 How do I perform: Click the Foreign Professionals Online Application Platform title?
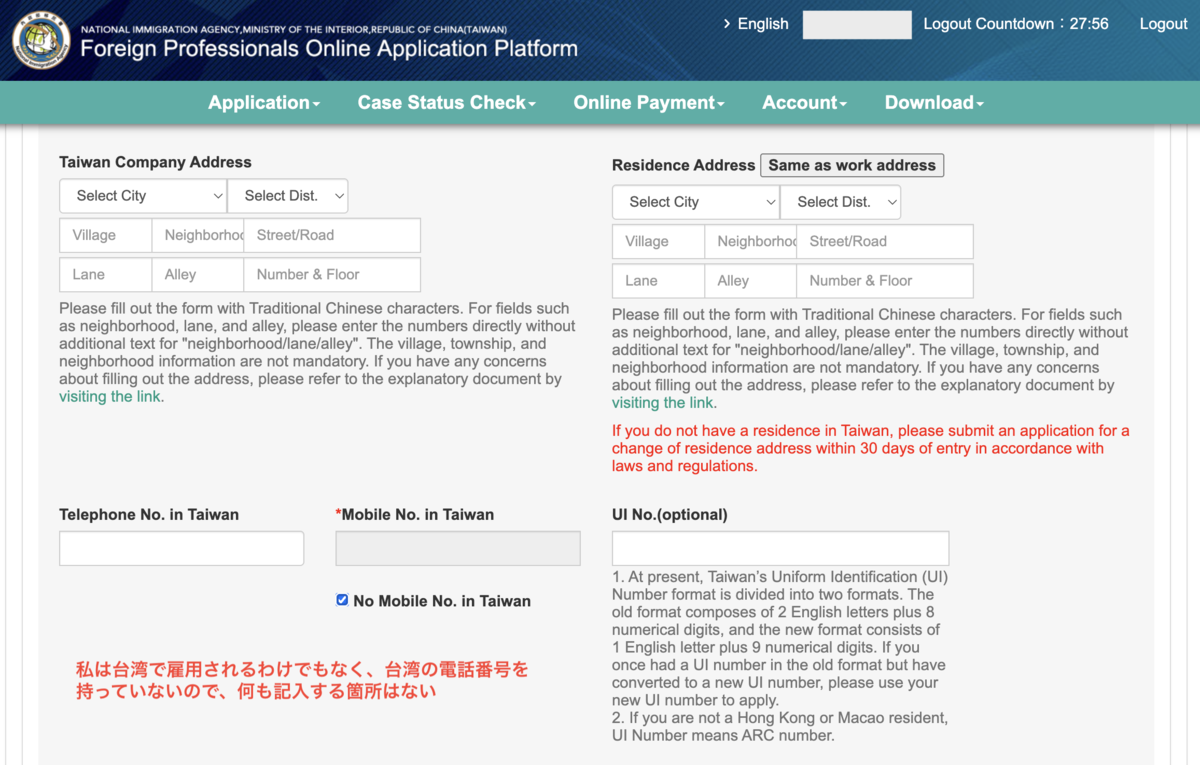329,48
